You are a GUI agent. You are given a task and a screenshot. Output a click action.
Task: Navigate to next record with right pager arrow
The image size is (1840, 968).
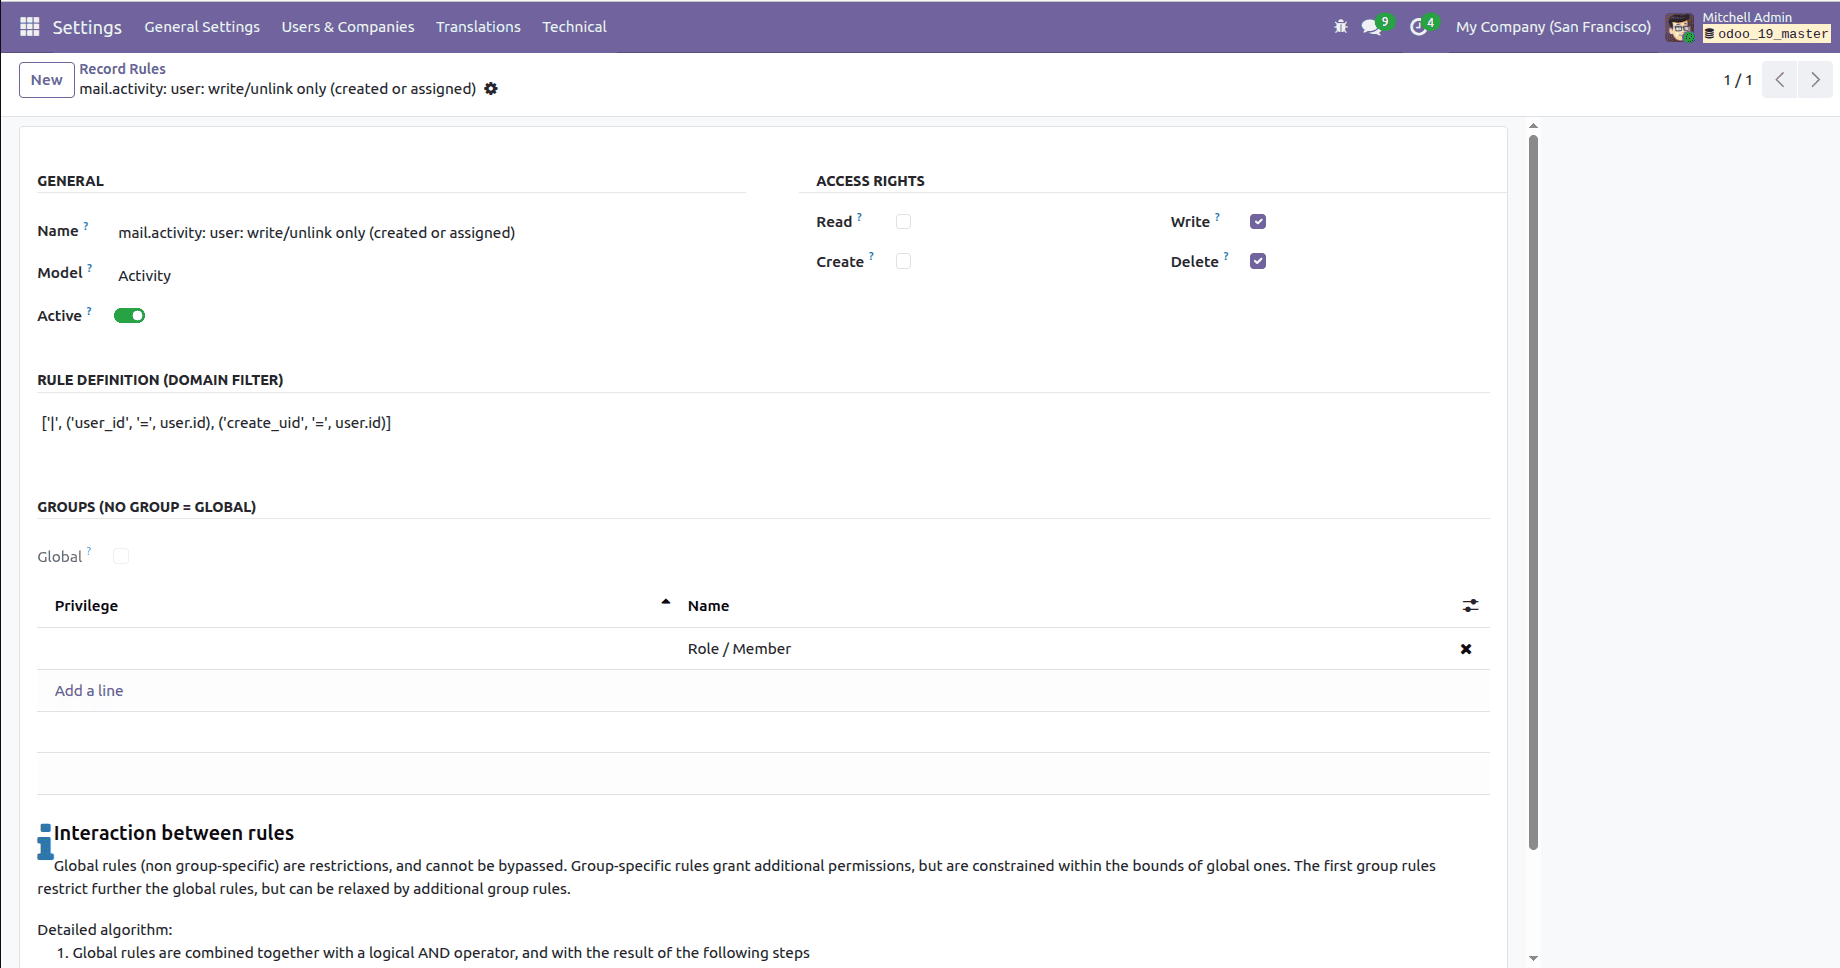(1815, 79)
